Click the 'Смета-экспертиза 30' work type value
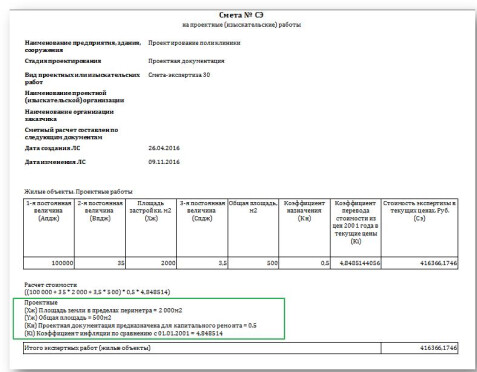The image size is (477, 372). coord(179,75)
